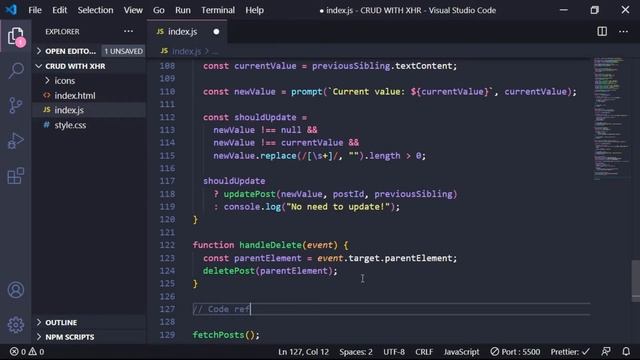
Task: Open the File menu
Action: (x=35, y=10)
